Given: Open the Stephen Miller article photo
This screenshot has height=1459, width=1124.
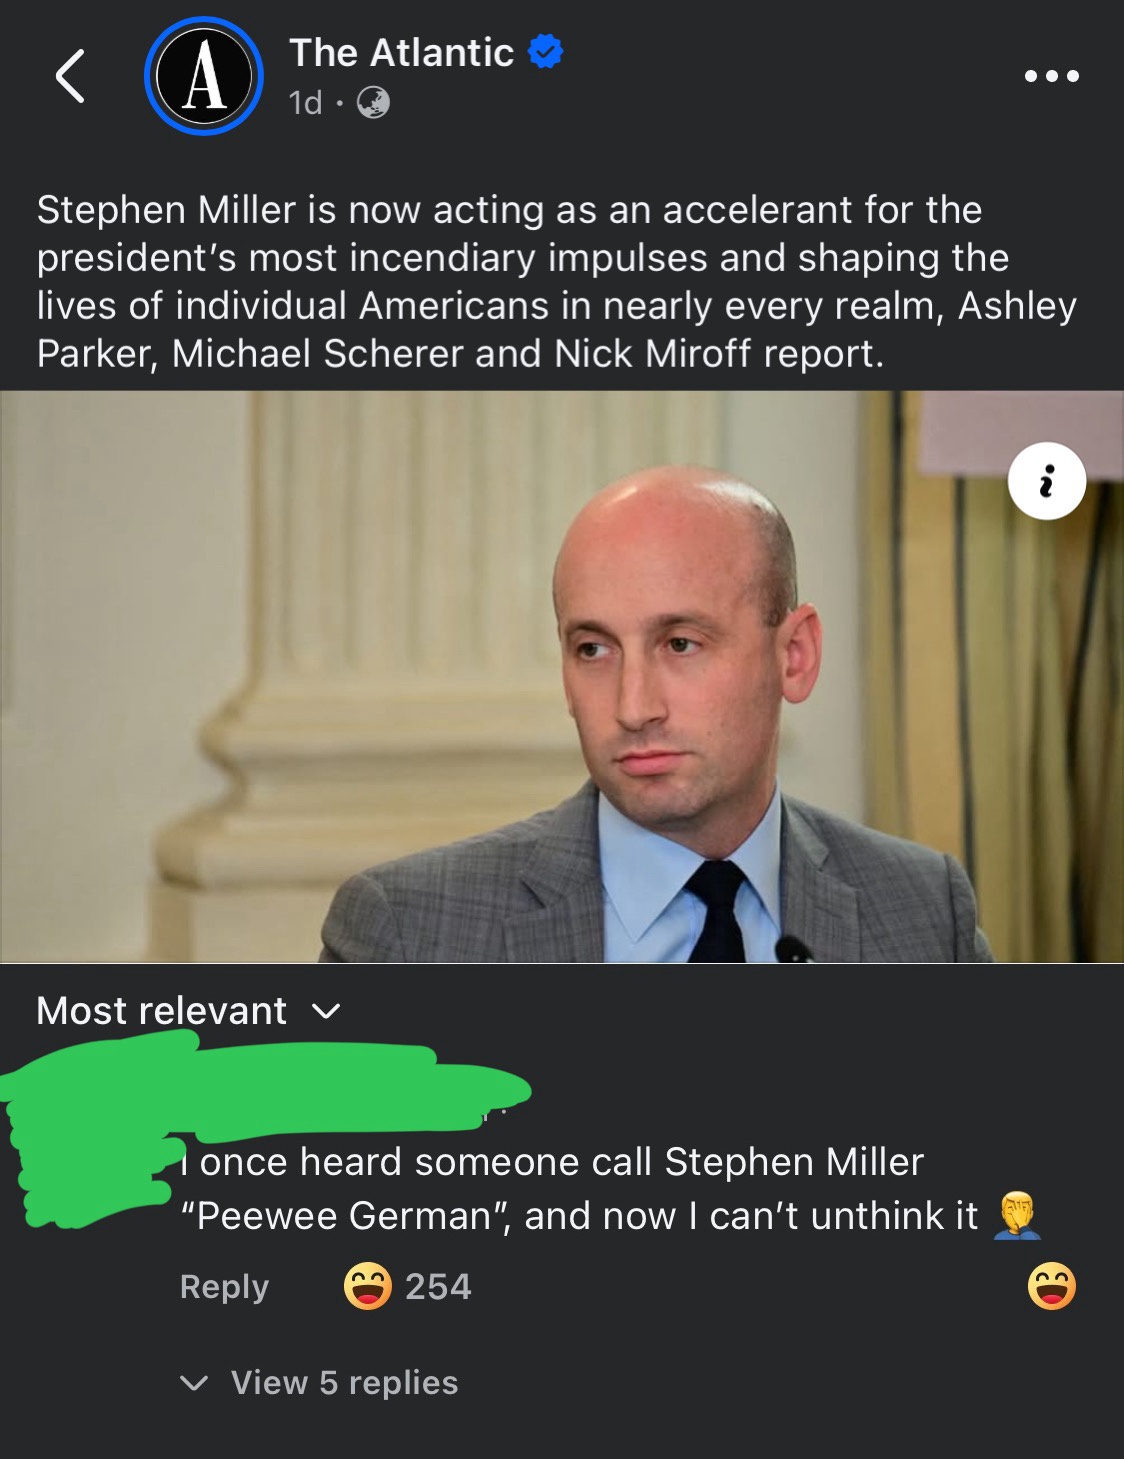Looking at the screenshot, I should (x=562, y=677).
